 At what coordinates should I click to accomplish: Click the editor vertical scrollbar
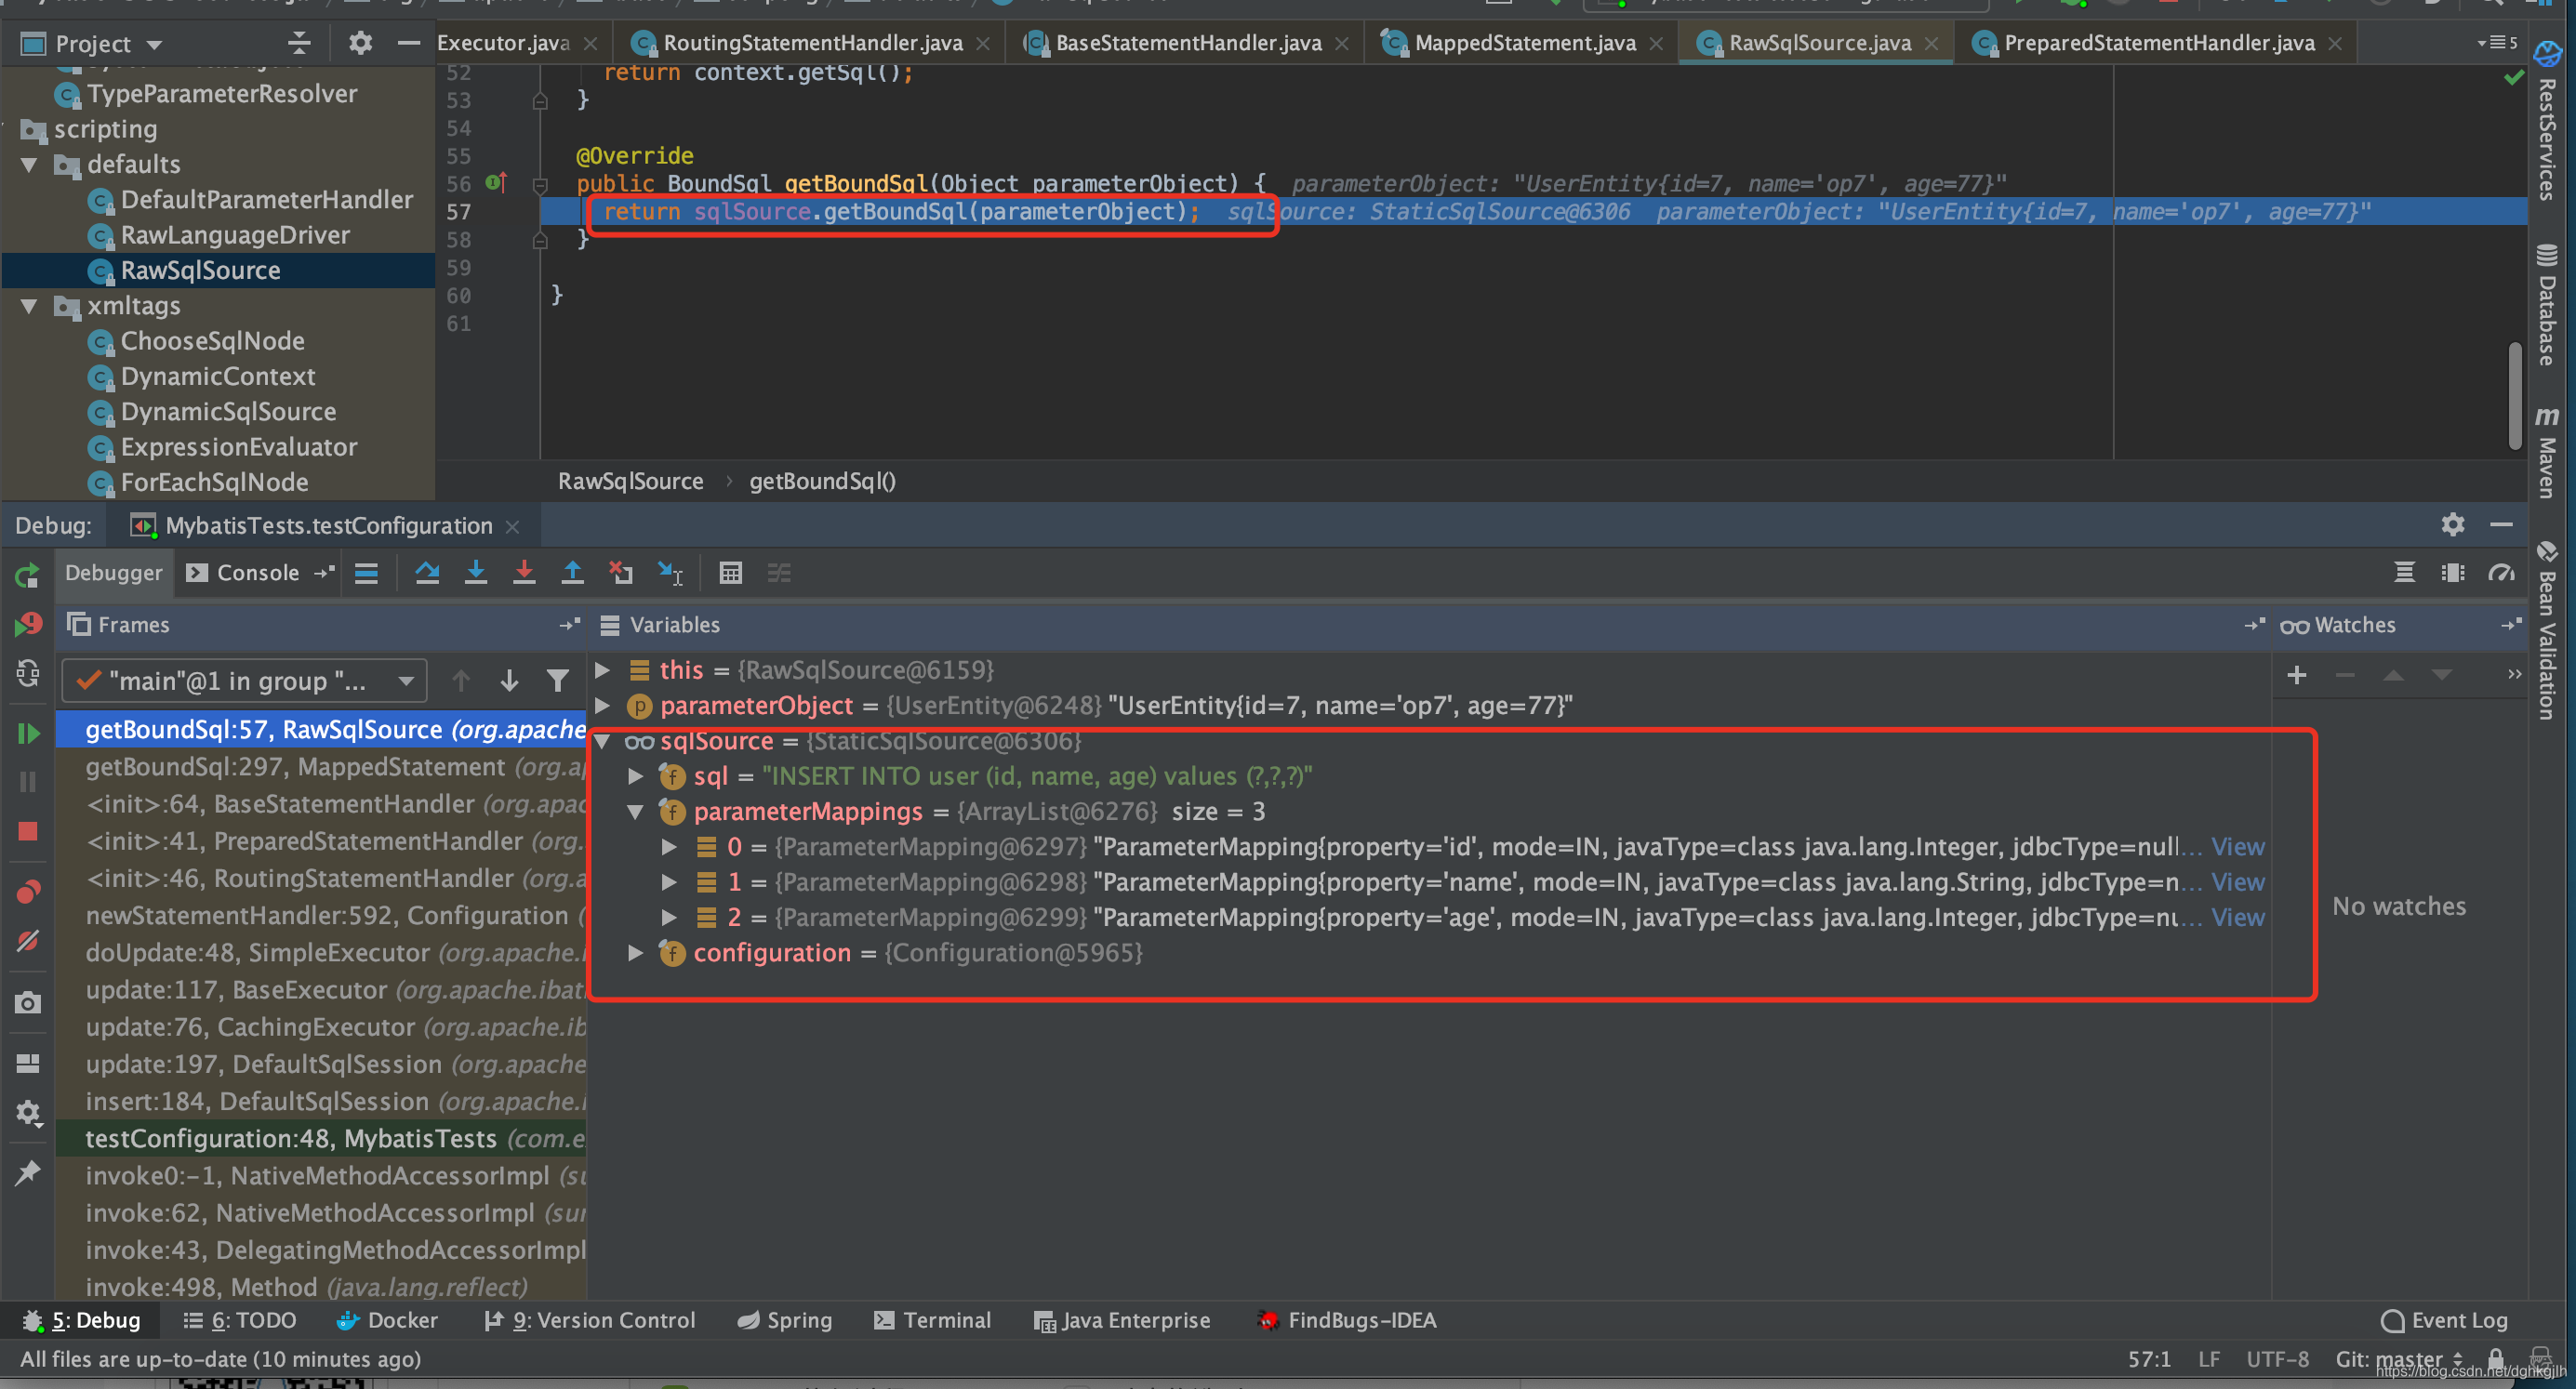[2515, 398]
